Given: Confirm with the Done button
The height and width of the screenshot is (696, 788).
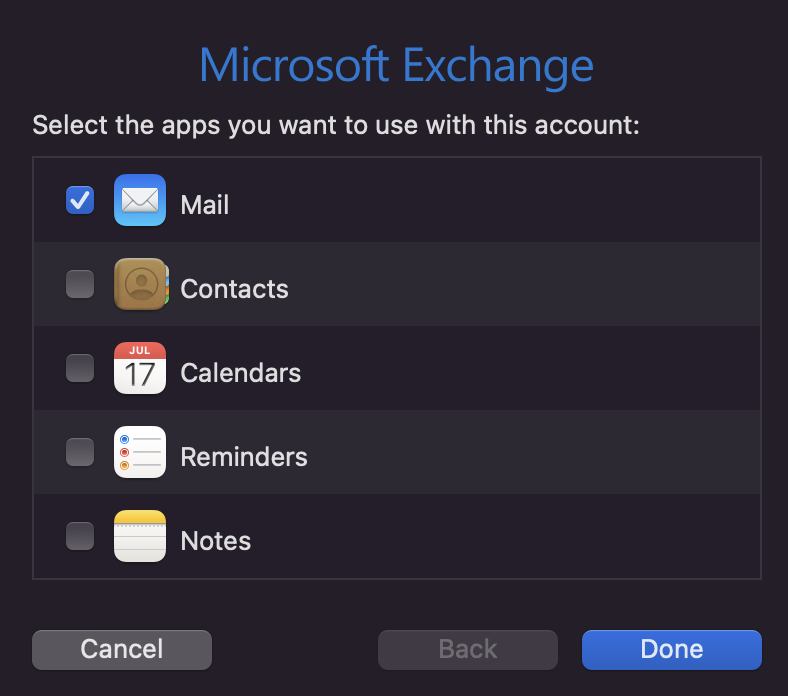Looking at the screenshot, I should 672,649.
